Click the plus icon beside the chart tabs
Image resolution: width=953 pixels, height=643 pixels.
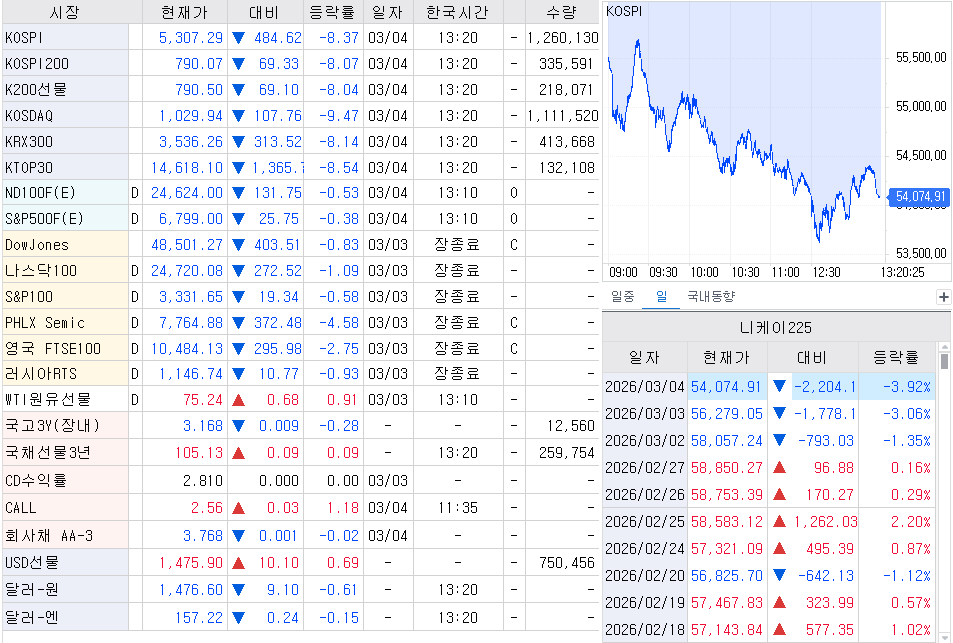tap(942, 297)
